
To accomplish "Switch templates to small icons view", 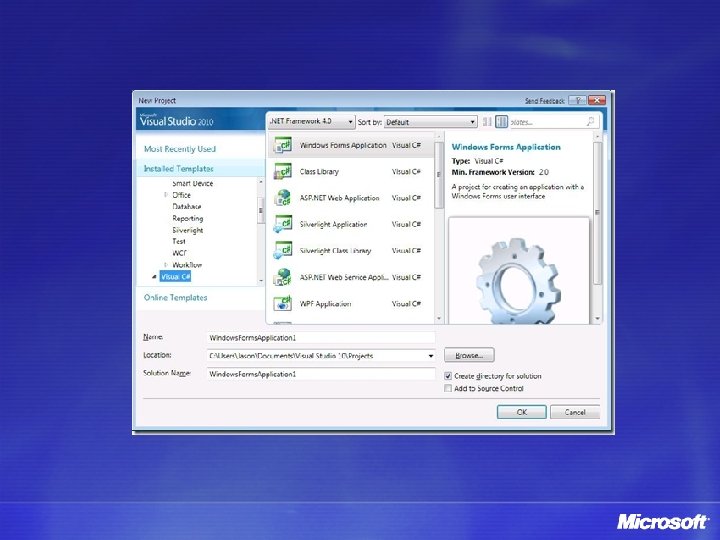I will pos(487,122).
